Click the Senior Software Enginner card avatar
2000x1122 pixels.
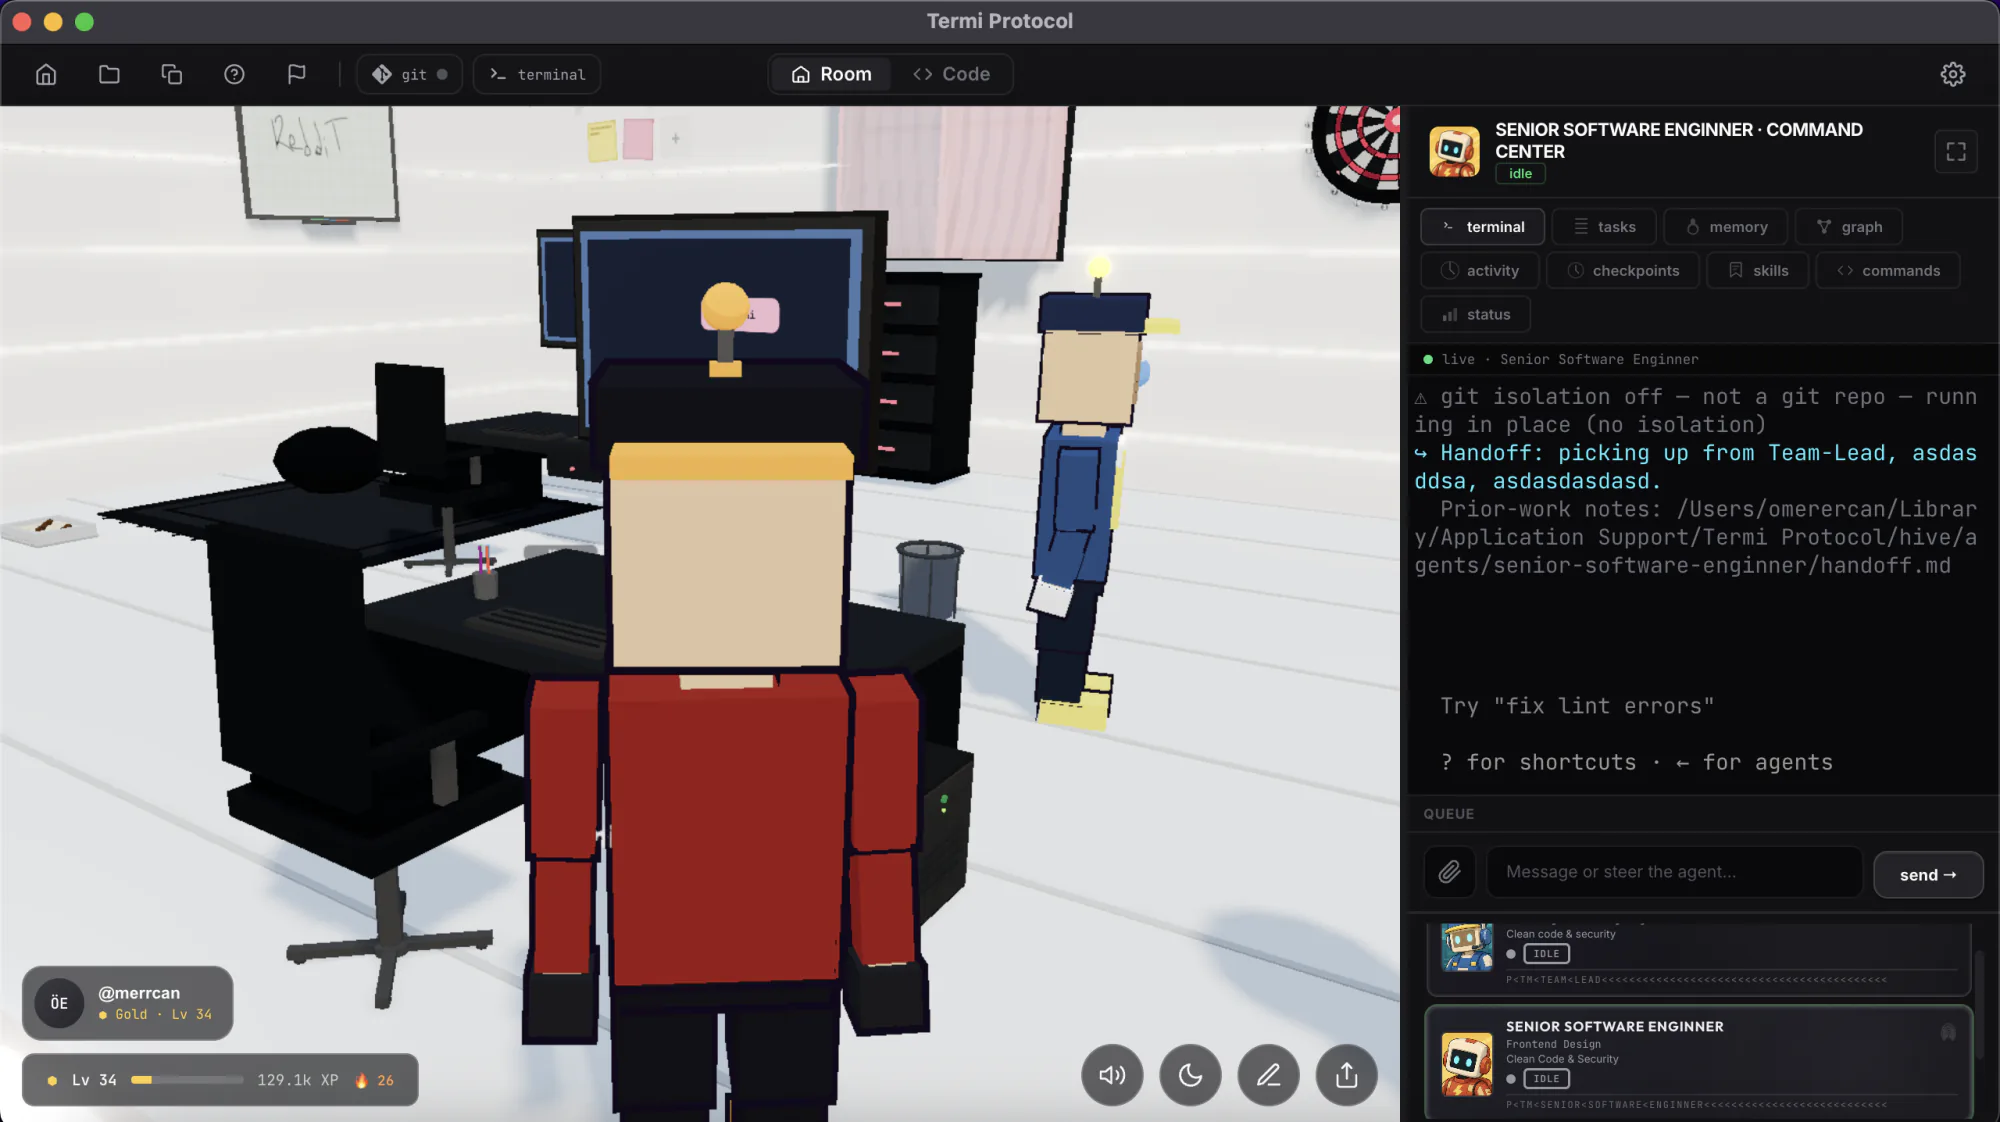1467,1064
